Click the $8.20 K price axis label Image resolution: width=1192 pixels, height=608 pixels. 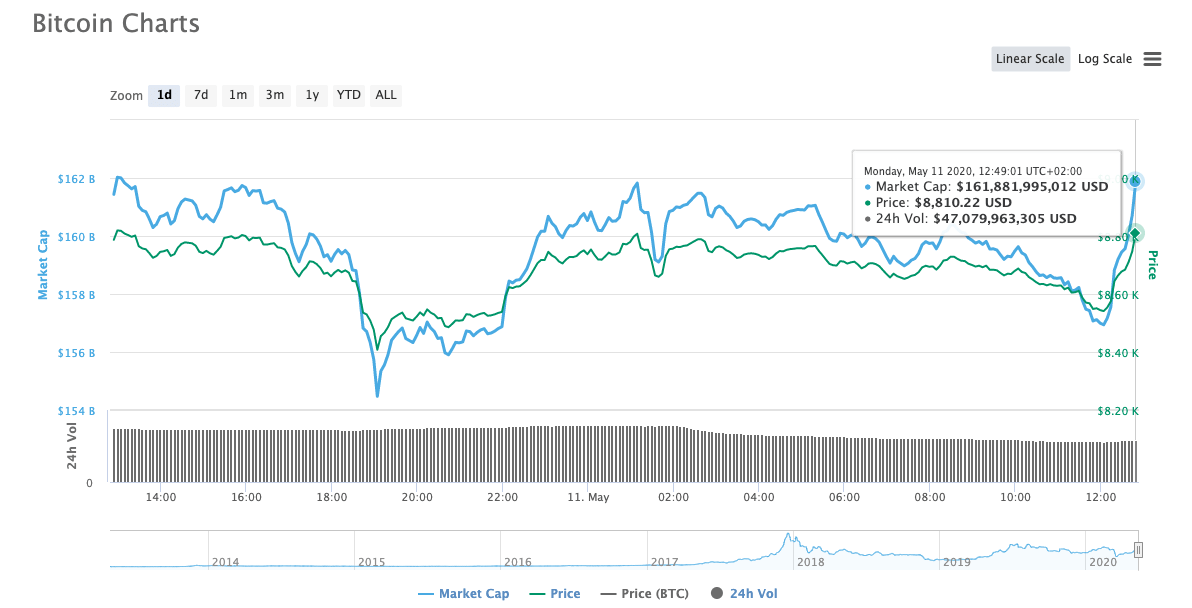[x=1118, y=410]
